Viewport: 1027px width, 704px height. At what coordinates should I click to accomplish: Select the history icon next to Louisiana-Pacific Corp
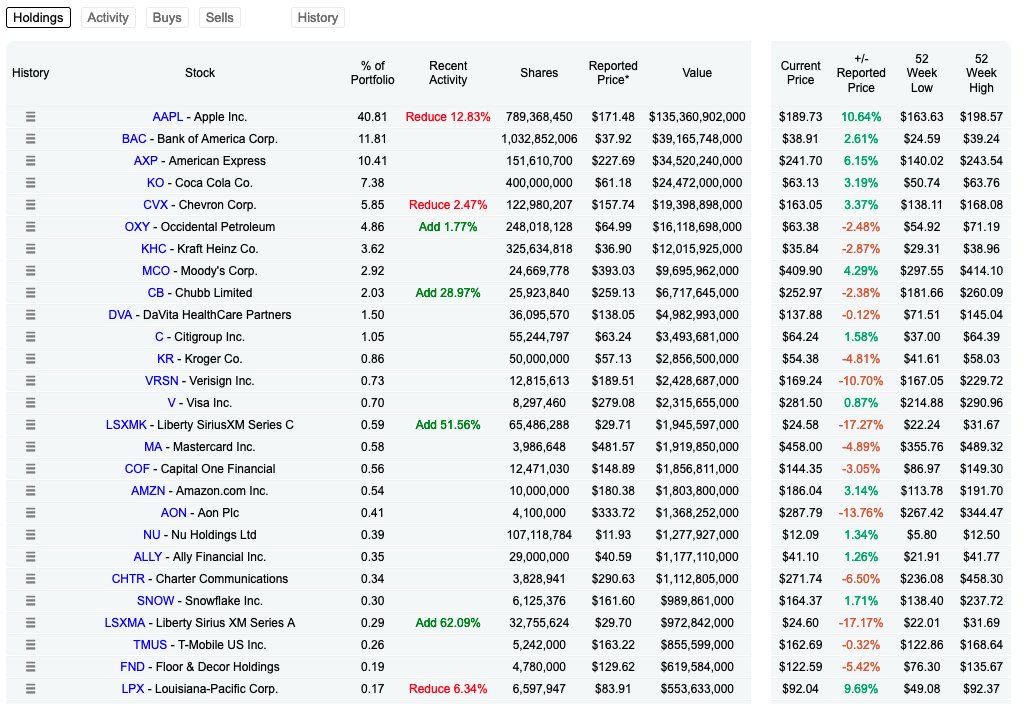[x=31, y=688]
